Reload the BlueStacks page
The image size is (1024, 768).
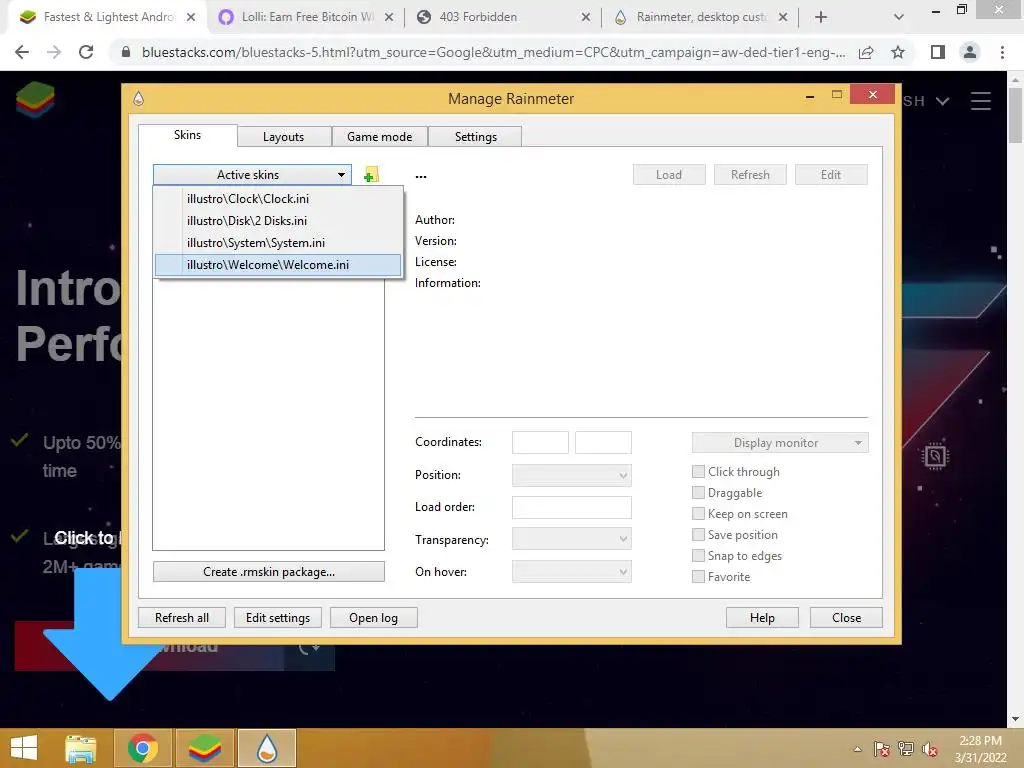click(86, 52)
